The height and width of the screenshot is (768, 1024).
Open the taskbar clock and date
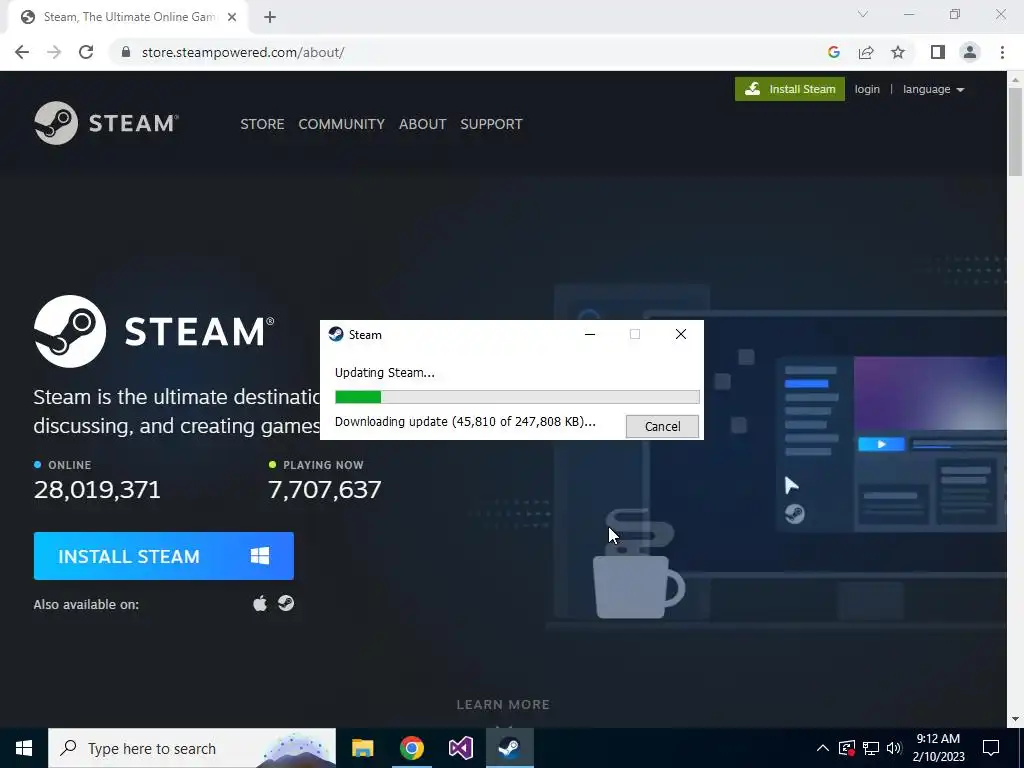[x=938, y=748]
